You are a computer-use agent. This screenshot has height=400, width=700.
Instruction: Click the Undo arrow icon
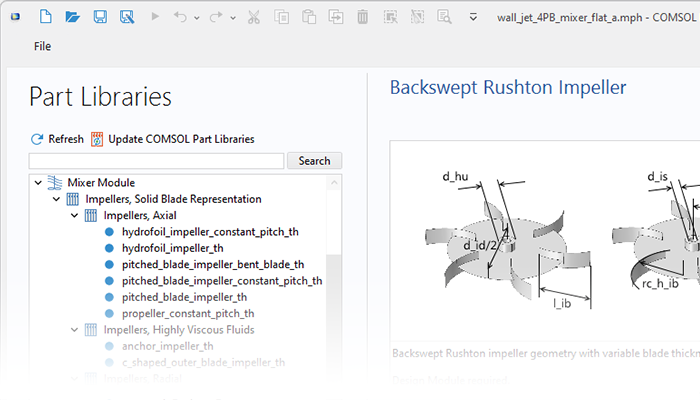click(180, 17)
